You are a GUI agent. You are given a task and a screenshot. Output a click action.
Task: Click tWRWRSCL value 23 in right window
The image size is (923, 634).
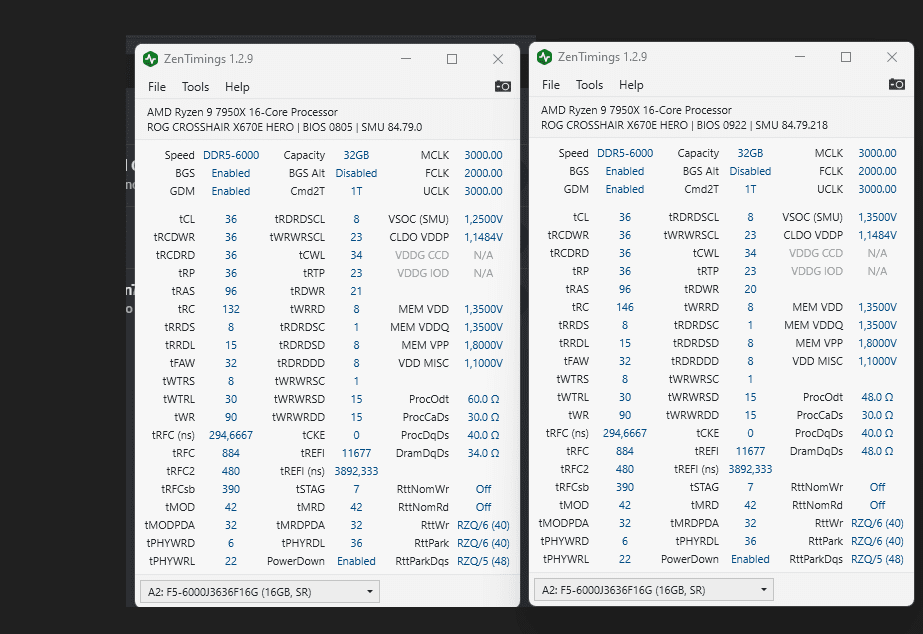pos(750,235)
